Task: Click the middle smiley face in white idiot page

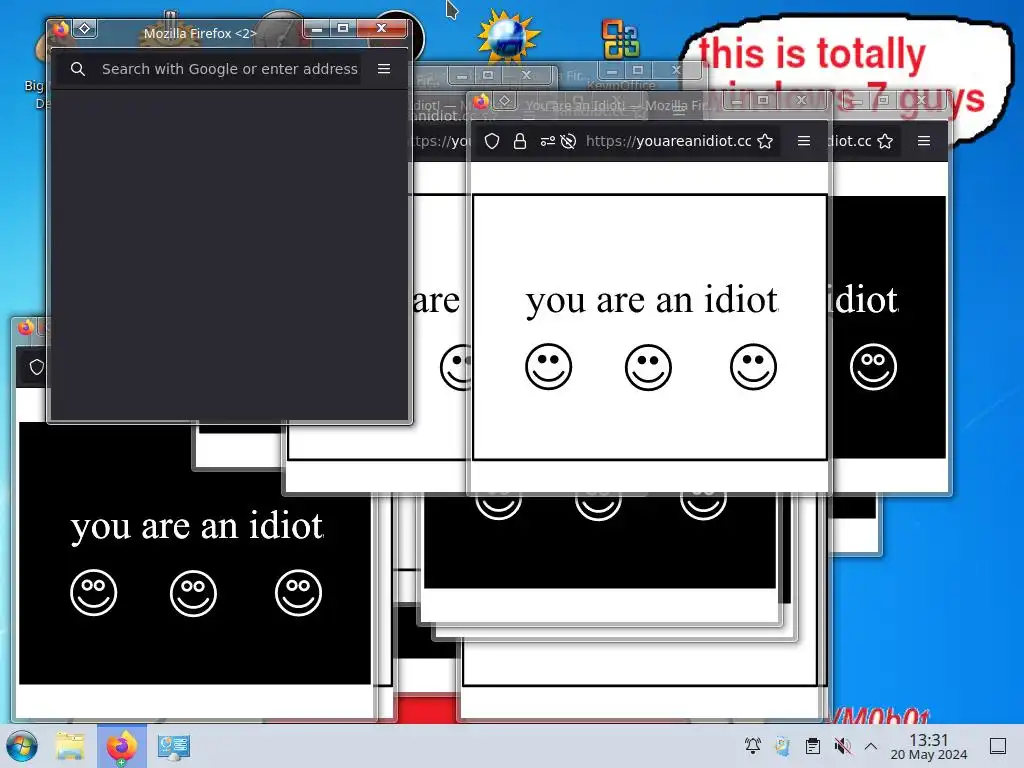Action: (648, 367)
